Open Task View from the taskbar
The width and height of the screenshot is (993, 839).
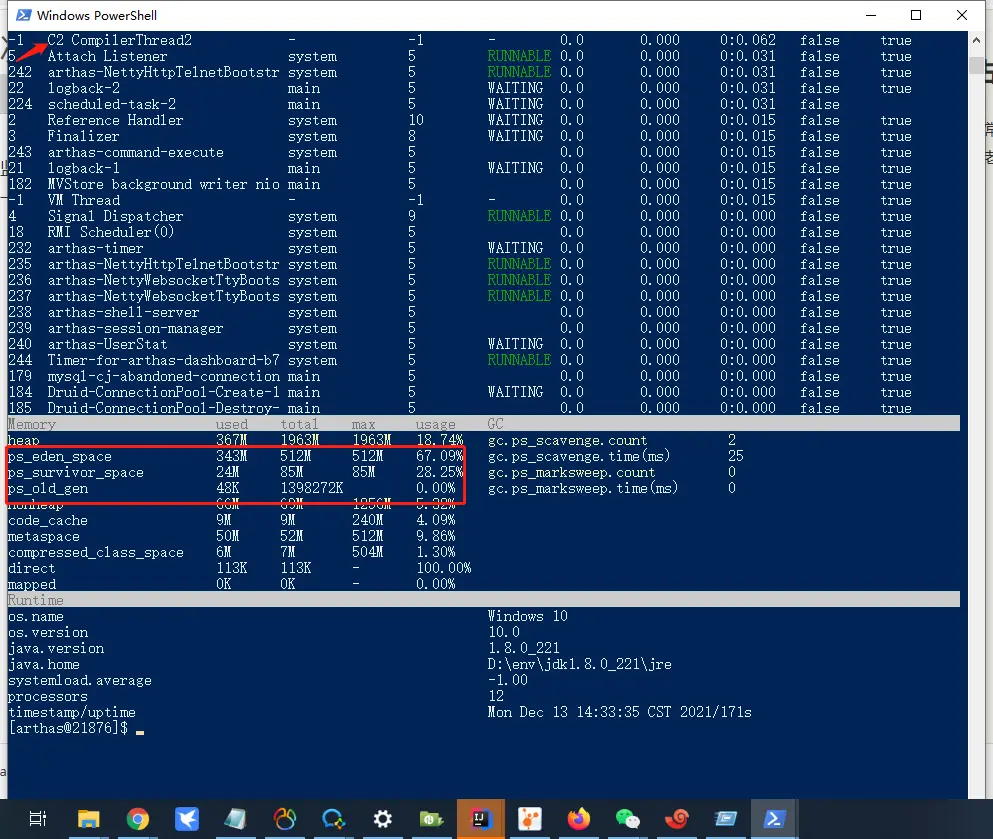pos(38,819)
